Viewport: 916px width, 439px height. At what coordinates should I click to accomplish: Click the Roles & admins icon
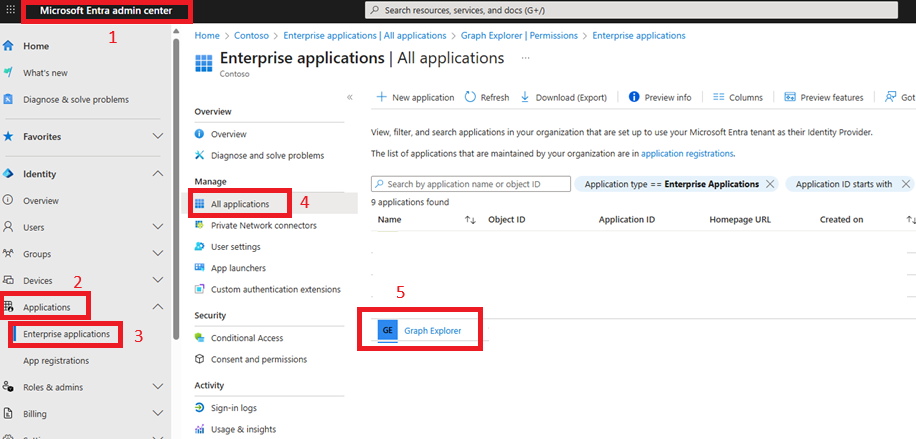coord(8,387)
